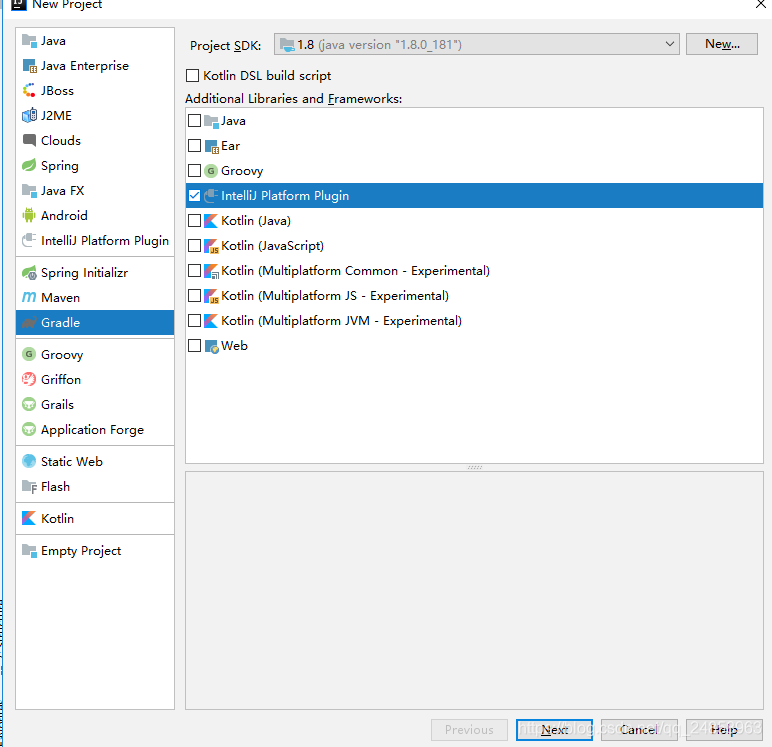
Task: Click the J2ME phone icon
Action: coord(30,116)
